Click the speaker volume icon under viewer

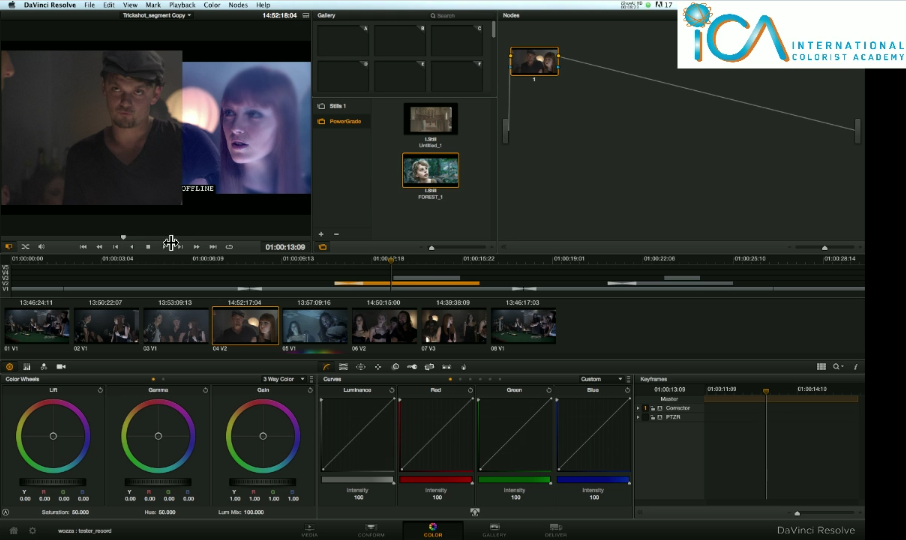tap(41, 247)
